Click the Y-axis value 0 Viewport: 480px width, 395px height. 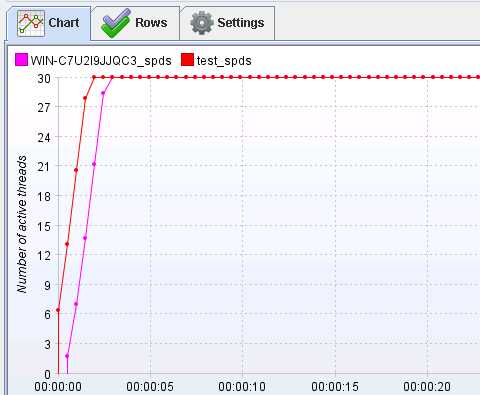point(48,374)
